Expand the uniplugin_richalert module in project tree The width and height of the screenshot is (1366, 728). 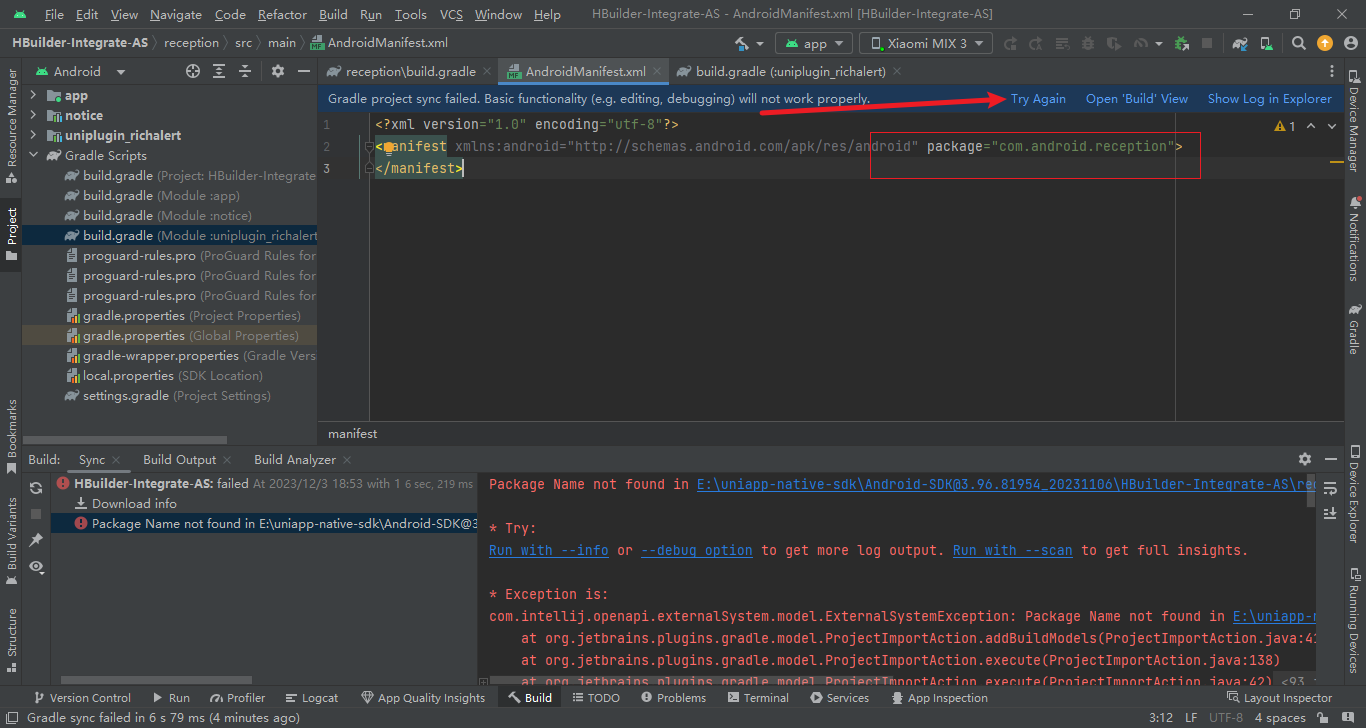(x=33, y=136)
